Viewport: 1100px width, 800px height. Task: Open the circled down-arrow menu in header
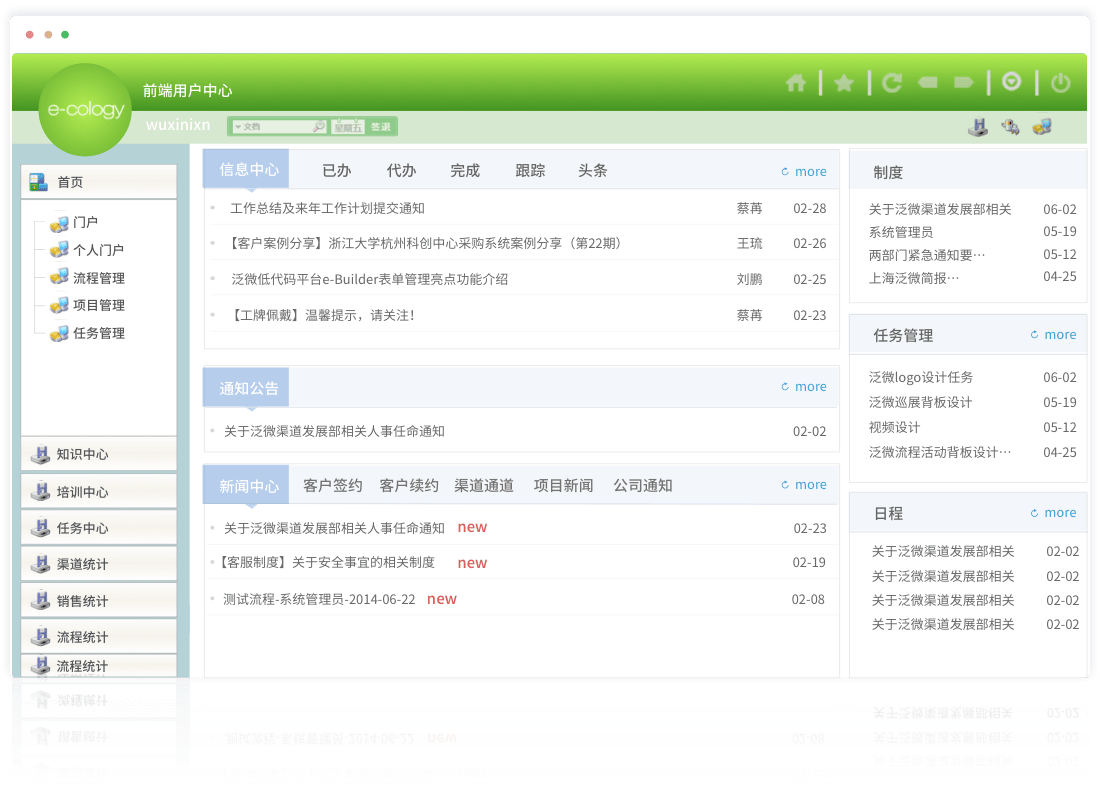(1011, 82)
